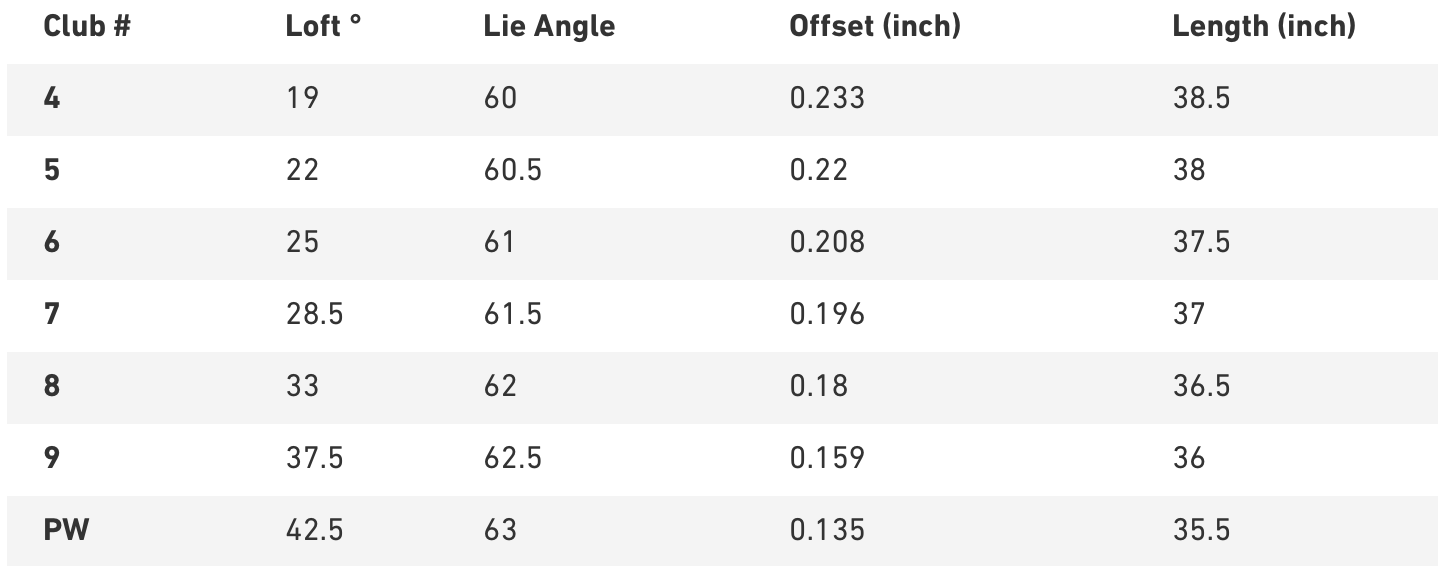The height and width of the screenshot is (566, 1438).
Task: Click the Lie Angle column header
Action: click(x=549, y=27)
